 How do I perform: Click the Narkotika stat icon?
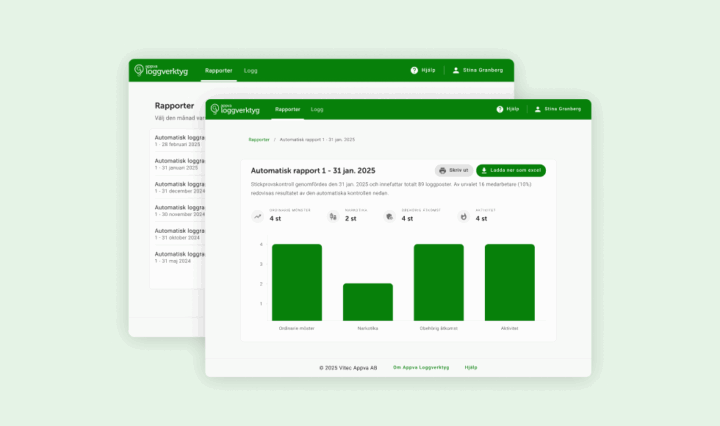332,216
